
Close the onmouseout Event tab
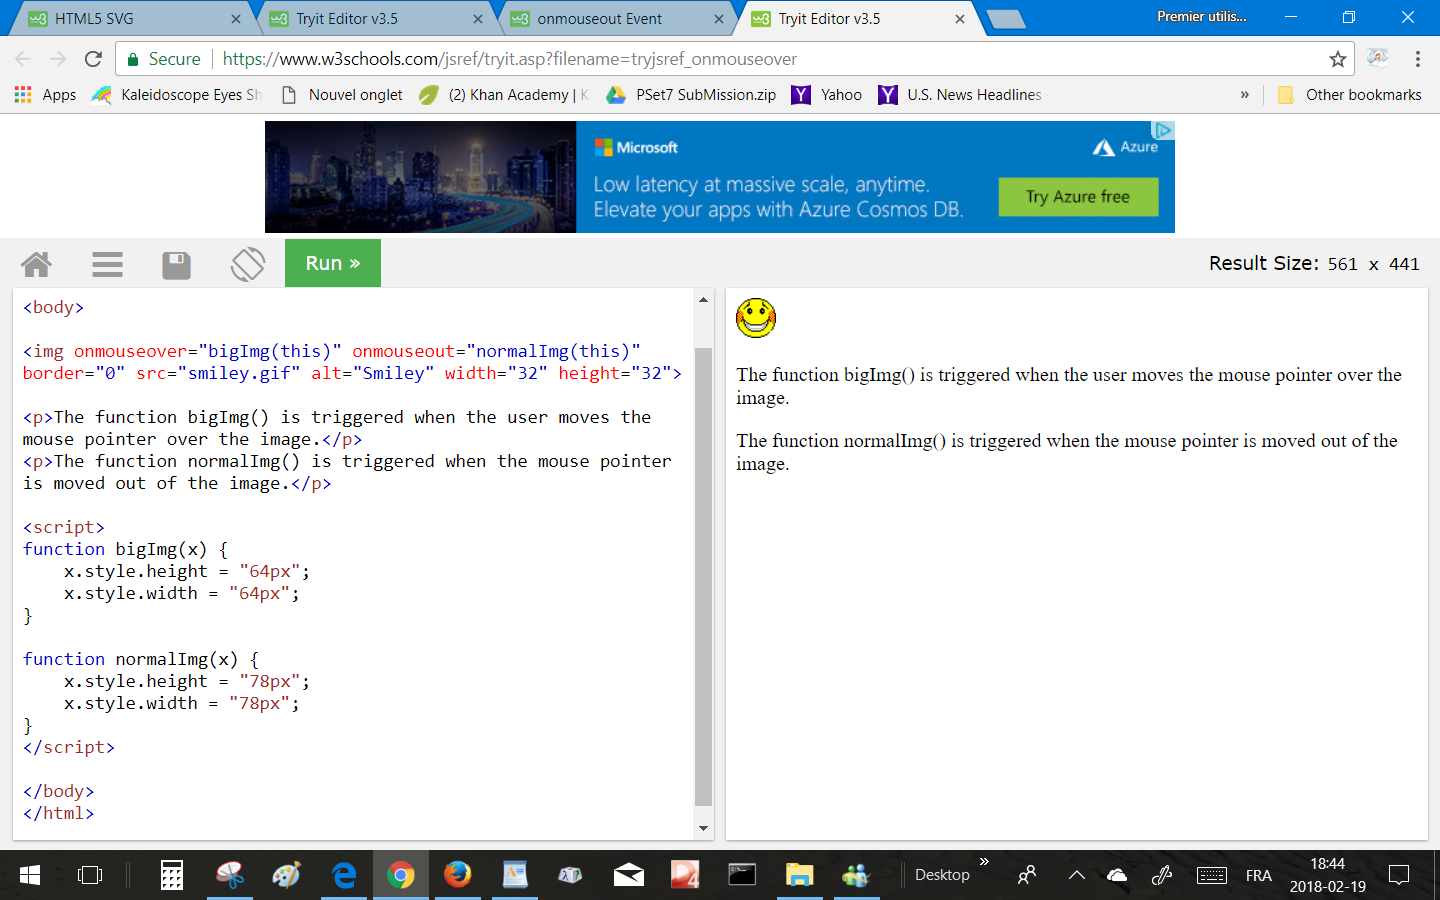pyautogui.click(x=719, y=18)
